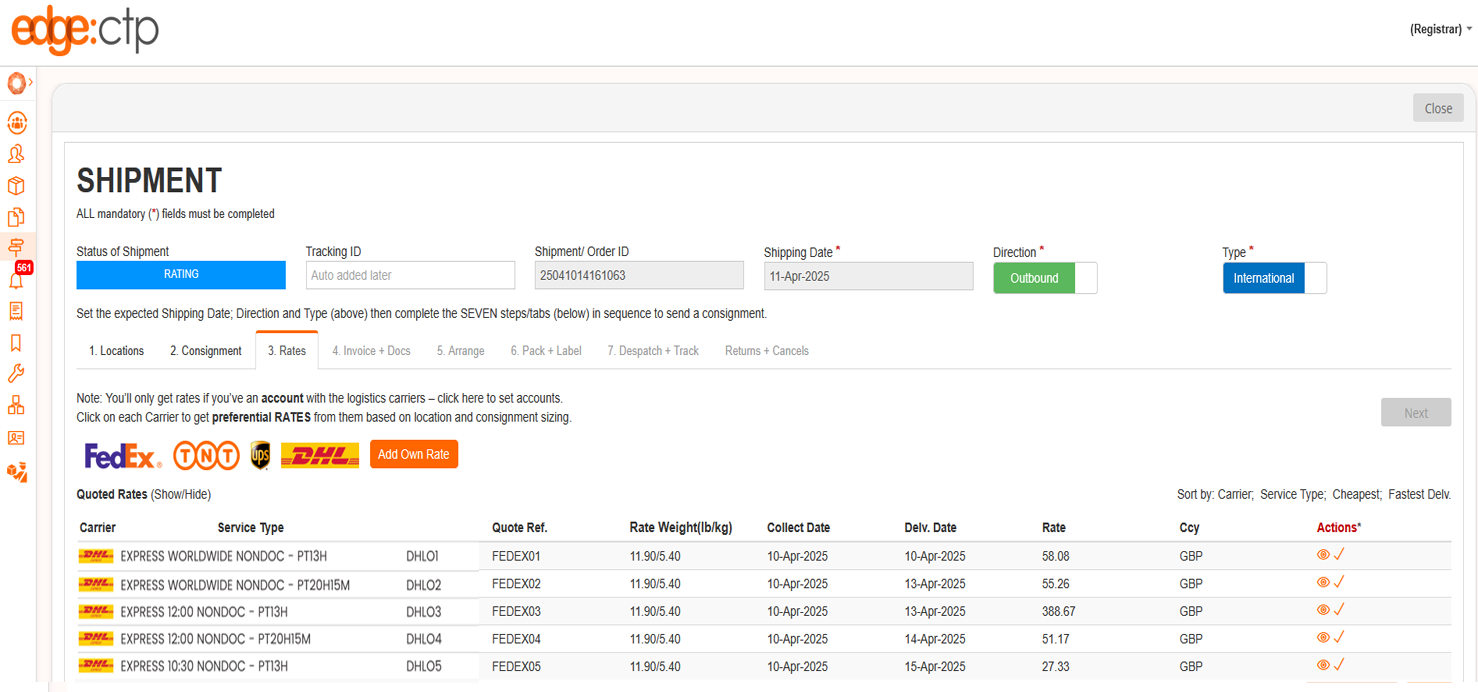Click the Delv. Date column header
Screen dimensions: 1478x692
930,527
